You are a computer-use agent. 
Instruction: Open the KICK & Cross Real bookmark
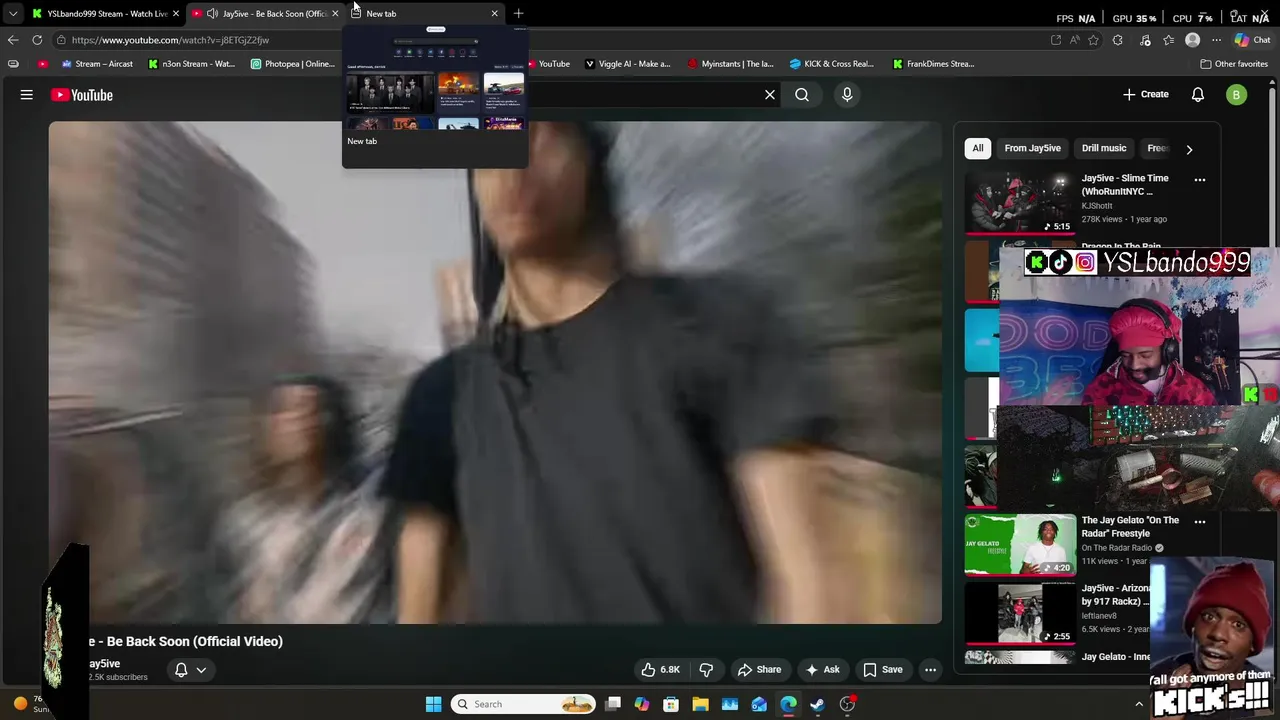click(831, 64)
